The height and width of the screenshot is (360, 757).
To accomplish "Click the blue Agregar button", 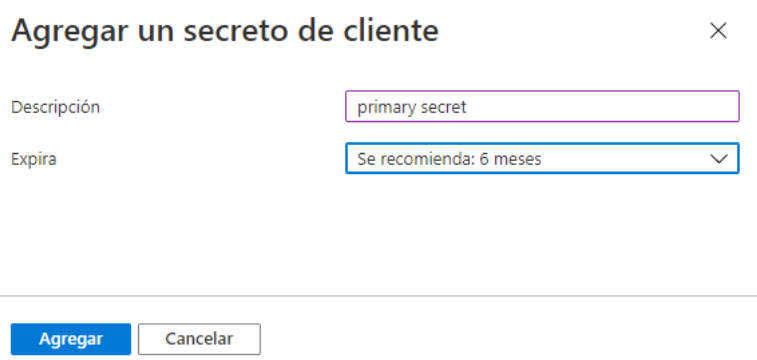I will pyautogui.click(x=71, y=339).
